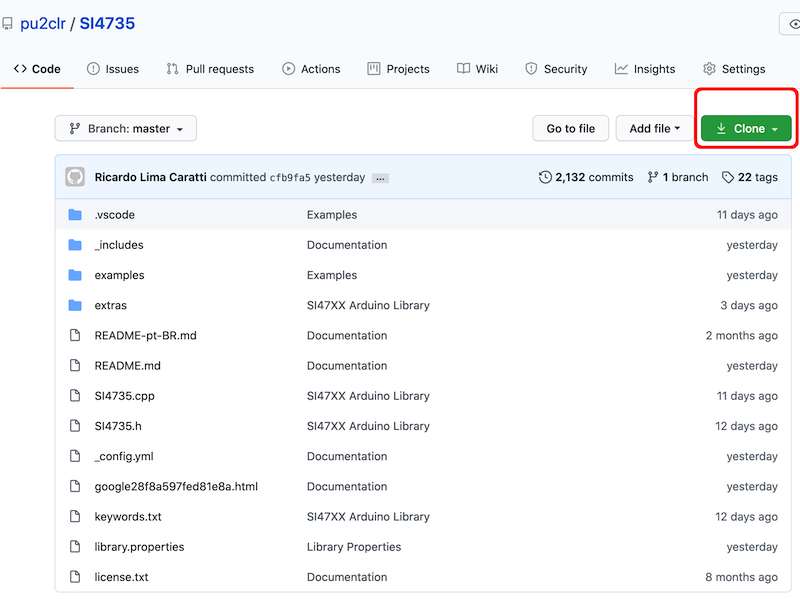Open "Documentation" commit message on _includes row
The image size is (800, 599).
click(x=347, y=245)
